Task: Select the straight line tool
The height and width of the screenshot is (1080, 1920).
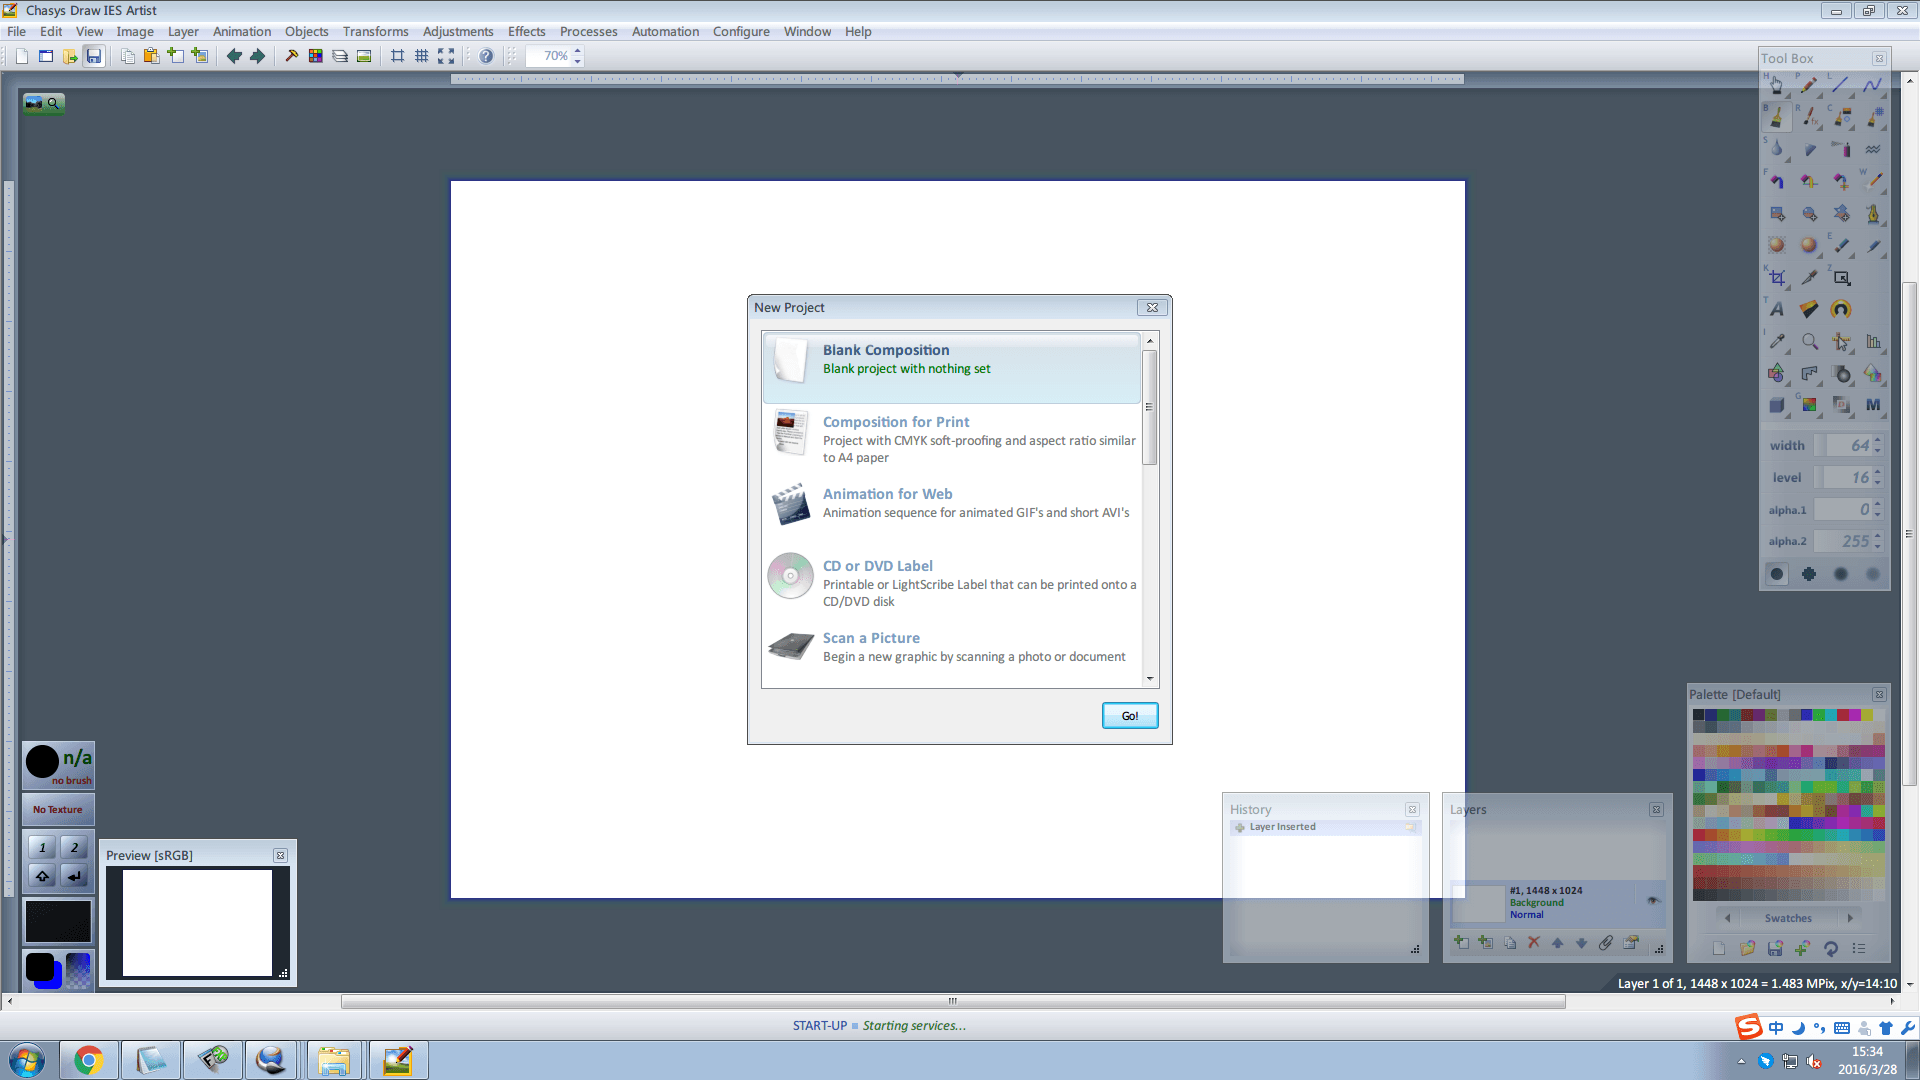Action: (1841, 86)
